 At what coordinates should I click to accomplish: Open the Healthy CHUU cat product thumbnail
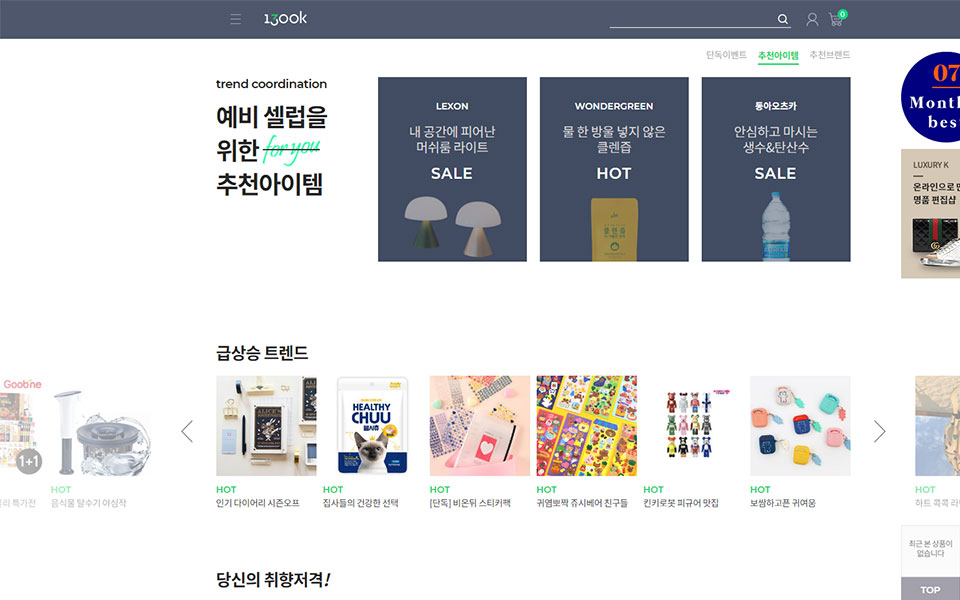pyautogui.click(x=373, y=426)
